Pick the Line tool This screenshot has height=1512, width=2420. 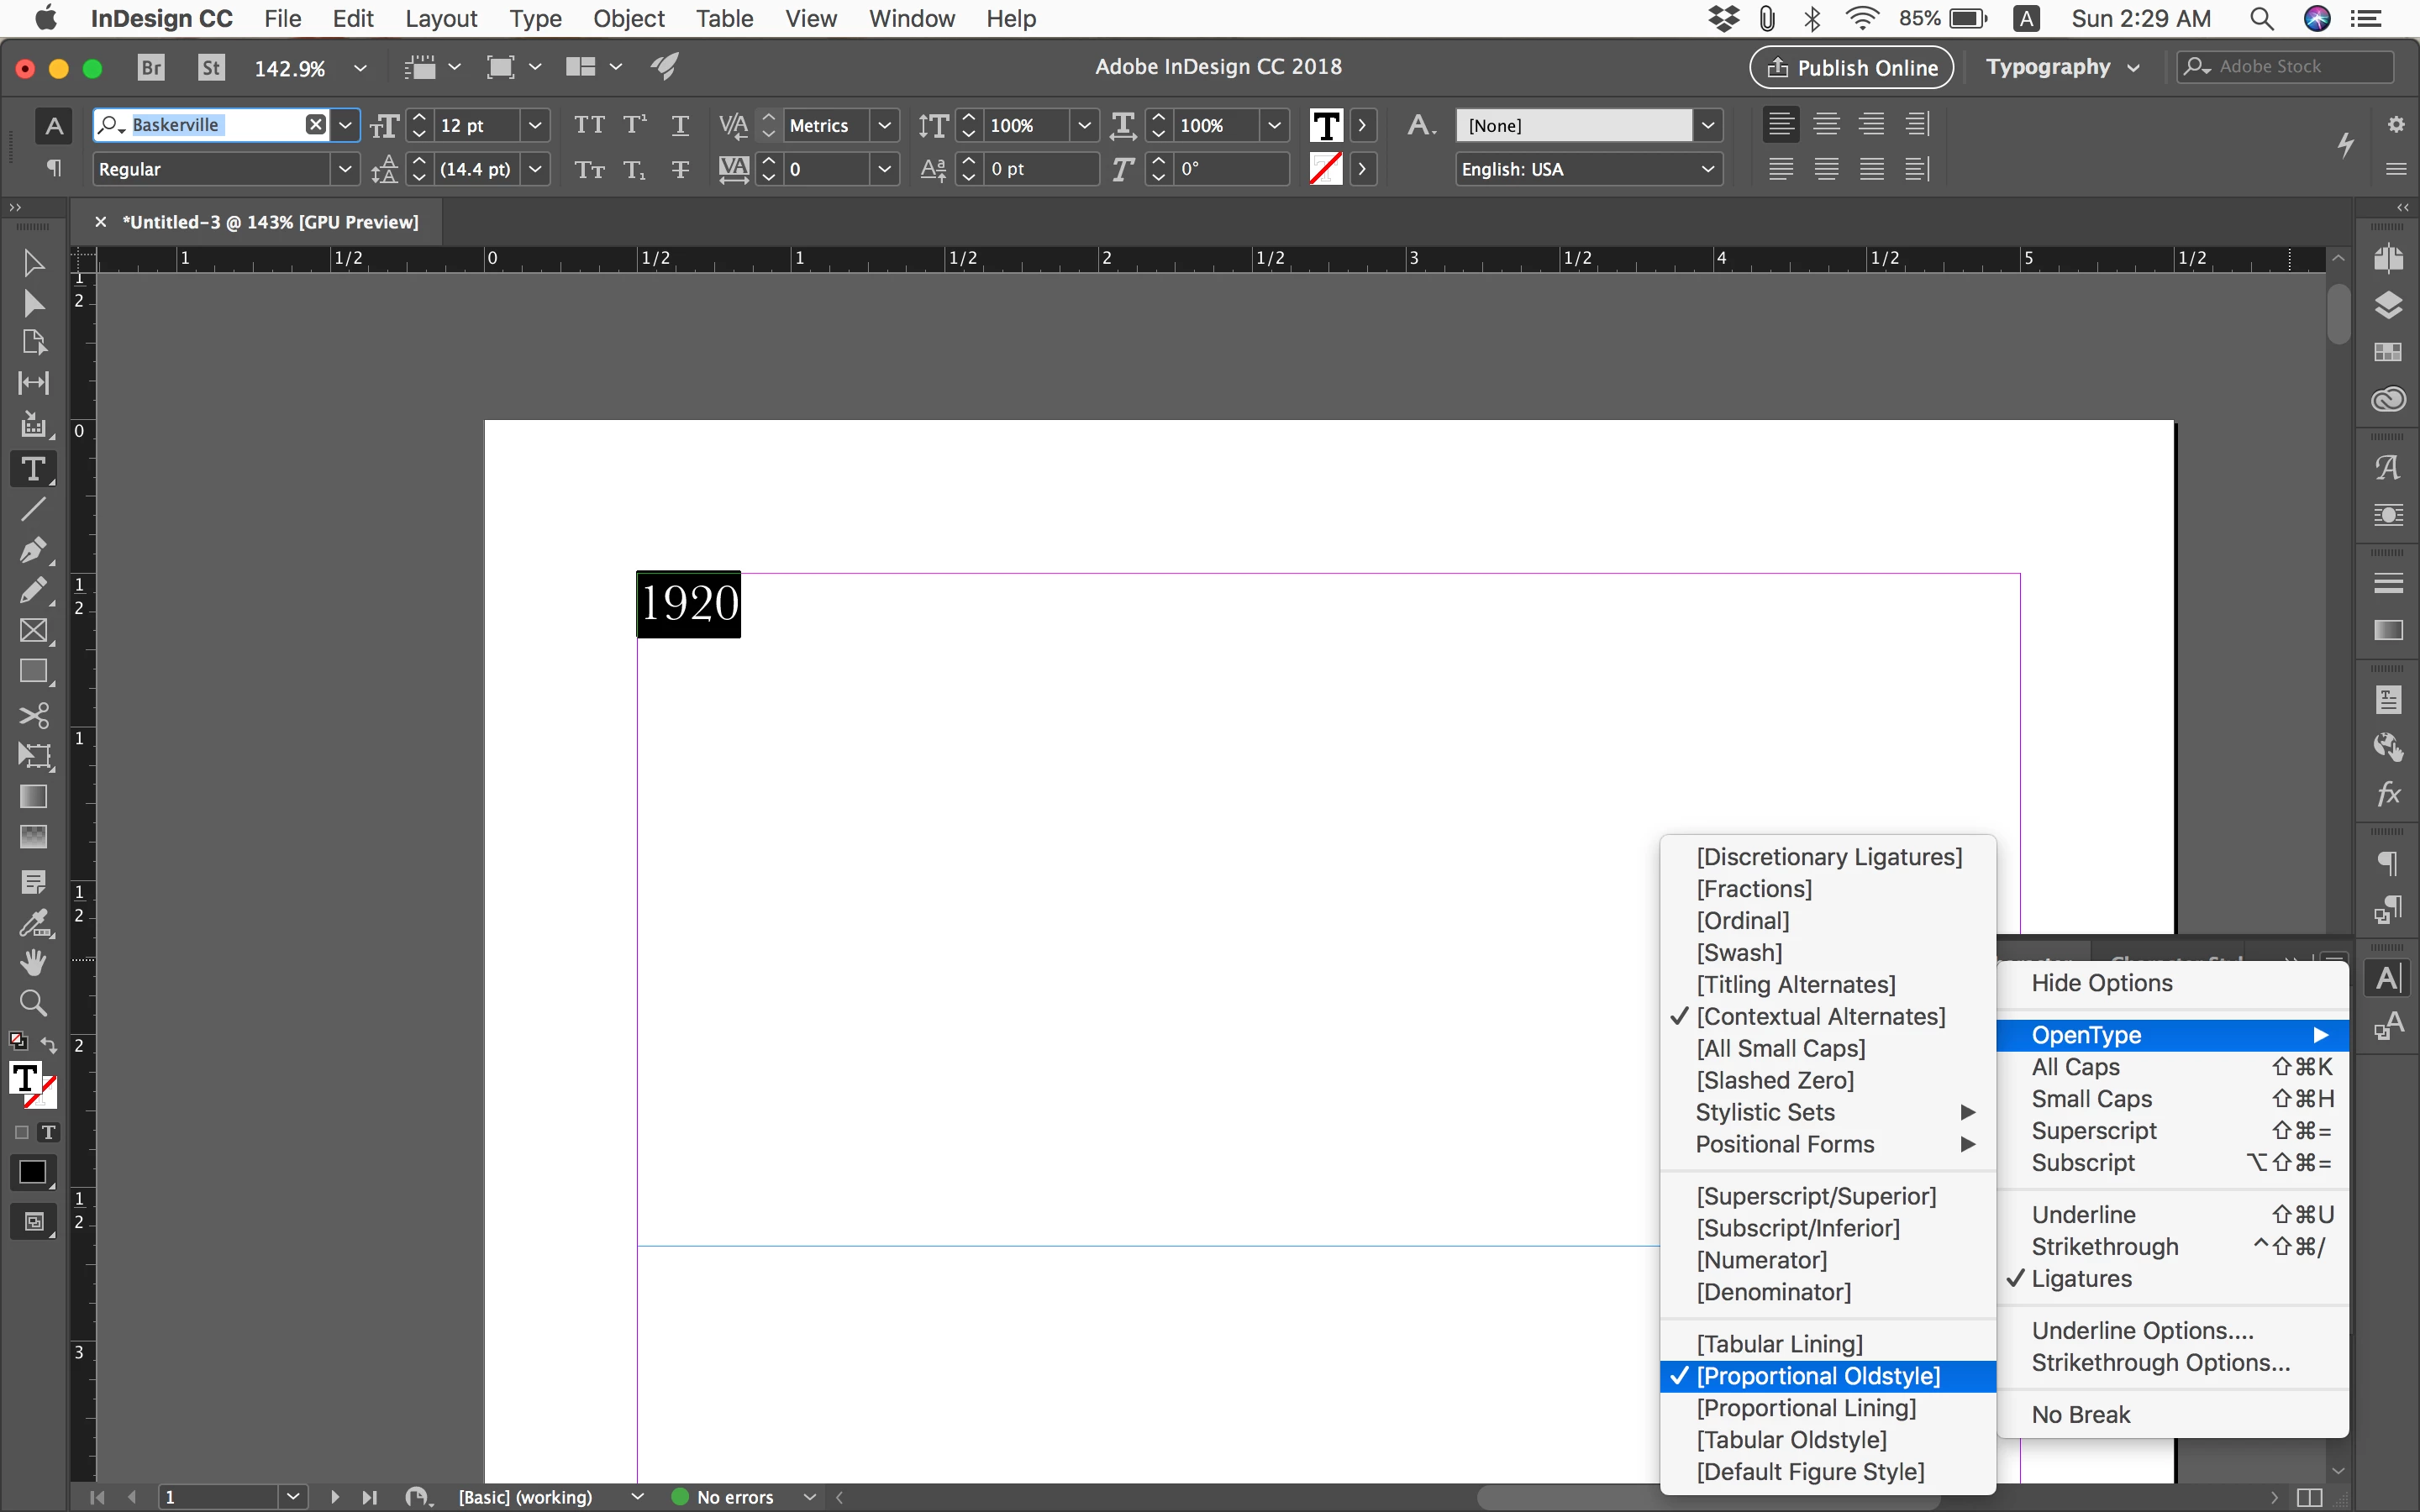pos(33,509)
